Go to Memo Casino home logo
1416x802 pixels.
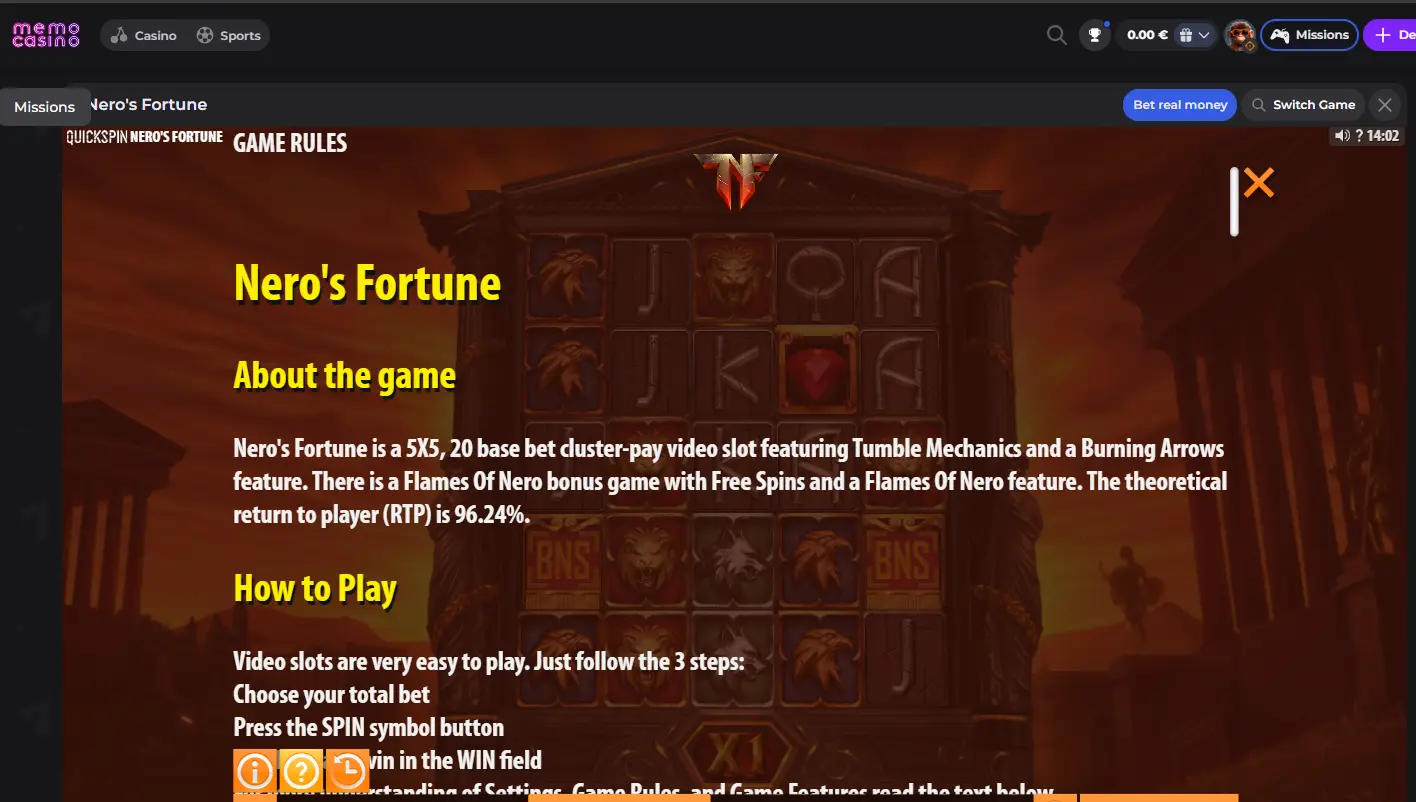click(46, 34)
